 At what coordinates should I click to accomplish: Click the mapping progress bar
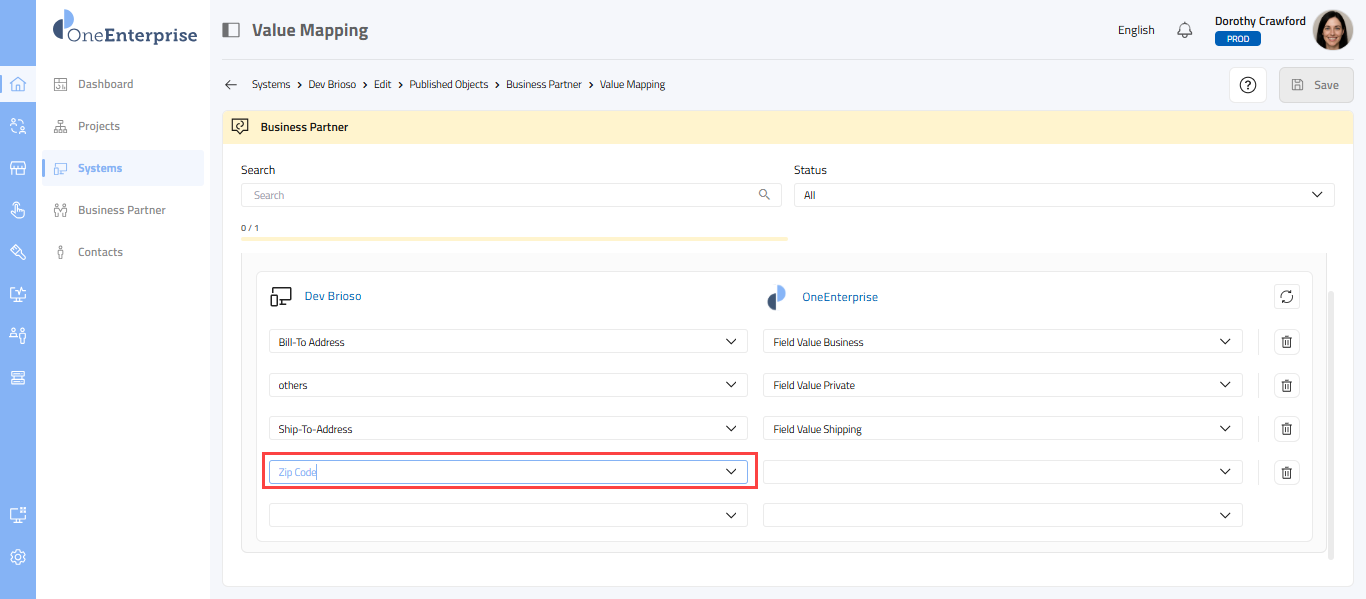pyautogui.click(x=514, y=239)
